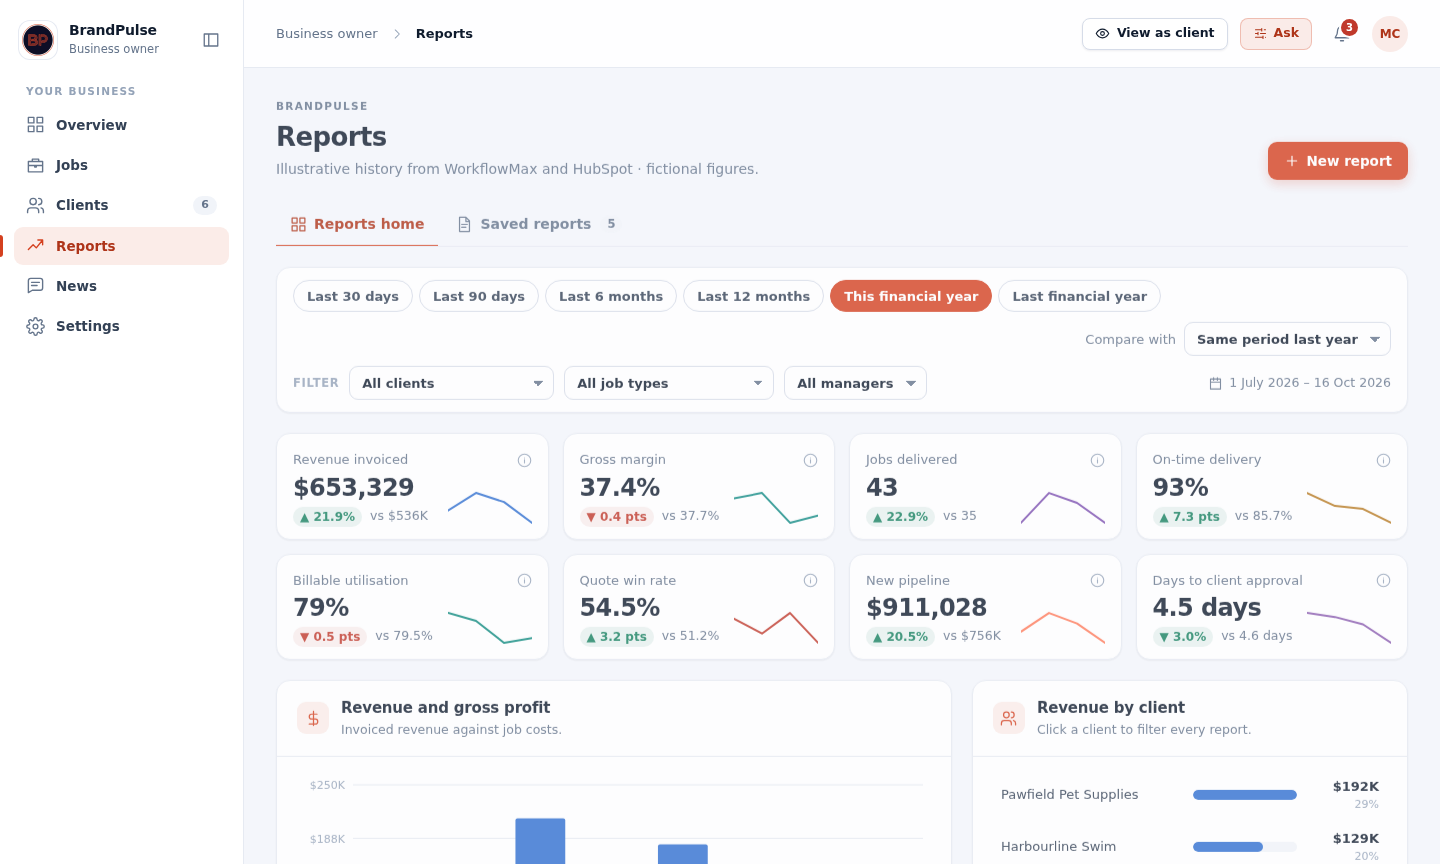Collapse the sidebar with the panel icon
The width and height of the screenshot is (1440, 864).
[211, 40]
